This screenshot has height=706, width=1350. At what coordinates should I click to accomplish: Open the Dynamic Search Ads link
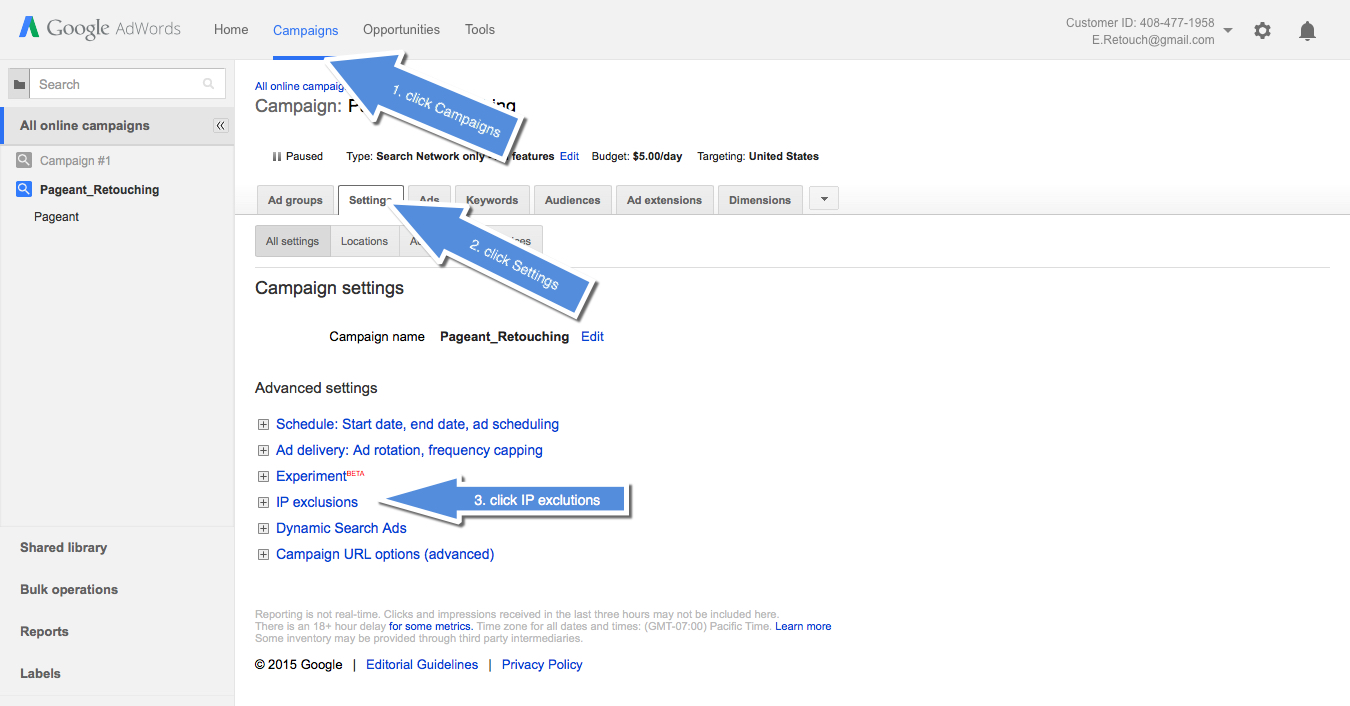click(341, 528)
